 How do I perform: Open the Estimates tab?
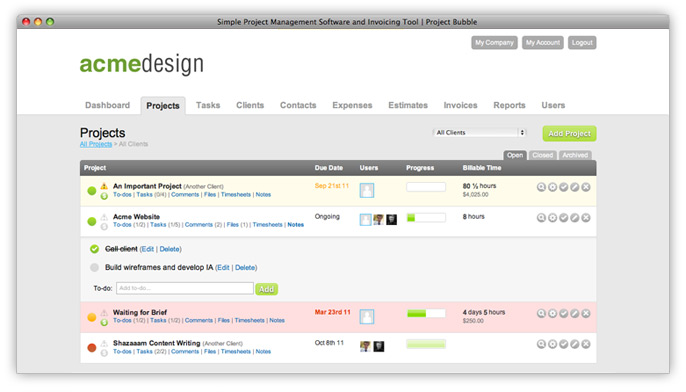coord(408,105)
